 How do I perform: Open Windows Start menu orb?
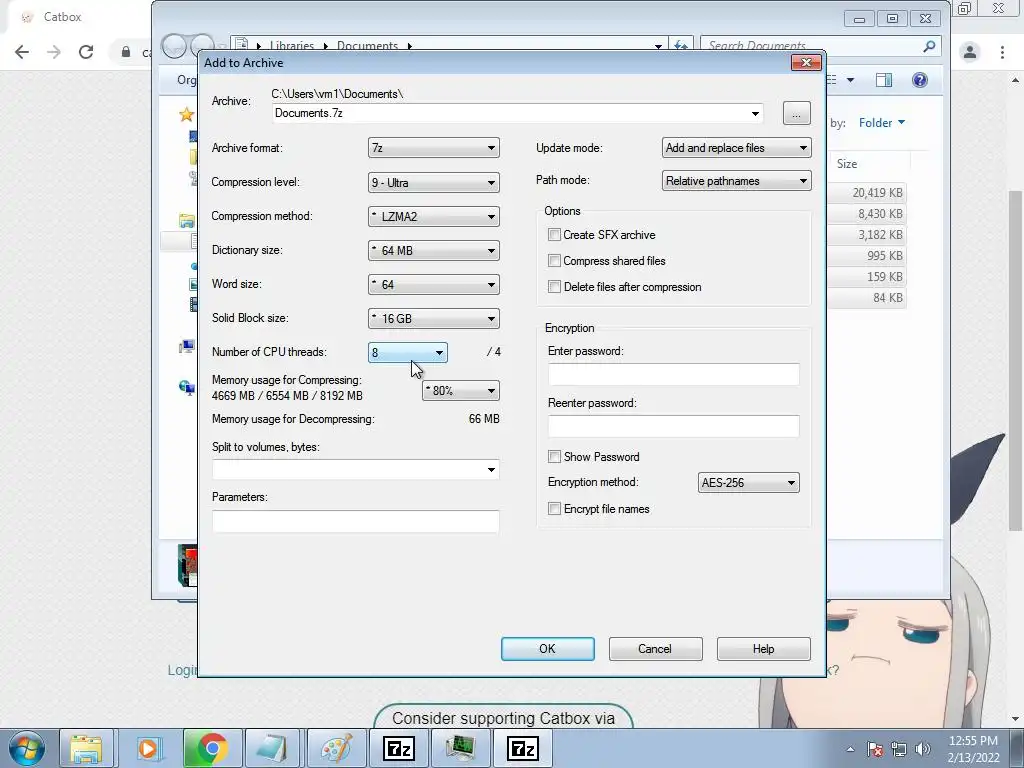pos(27,748)
